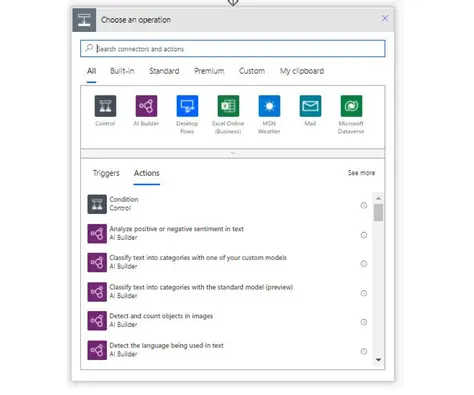The image size is (474, 395).
Task: Choose the Excel Online (Business) connector
Action: [x=228, y=106]
